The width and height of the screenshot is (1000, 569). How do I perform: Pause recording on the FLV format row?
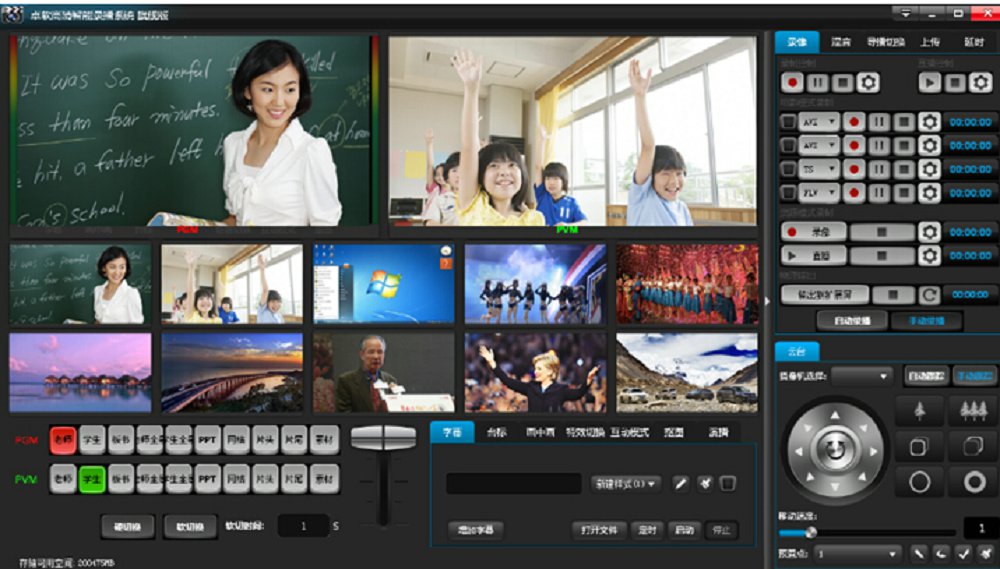click(879, 193)
